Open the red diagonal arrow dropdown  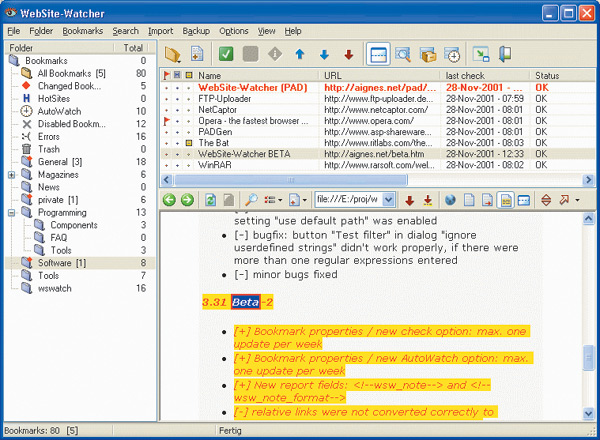click(x=577, y=200)
